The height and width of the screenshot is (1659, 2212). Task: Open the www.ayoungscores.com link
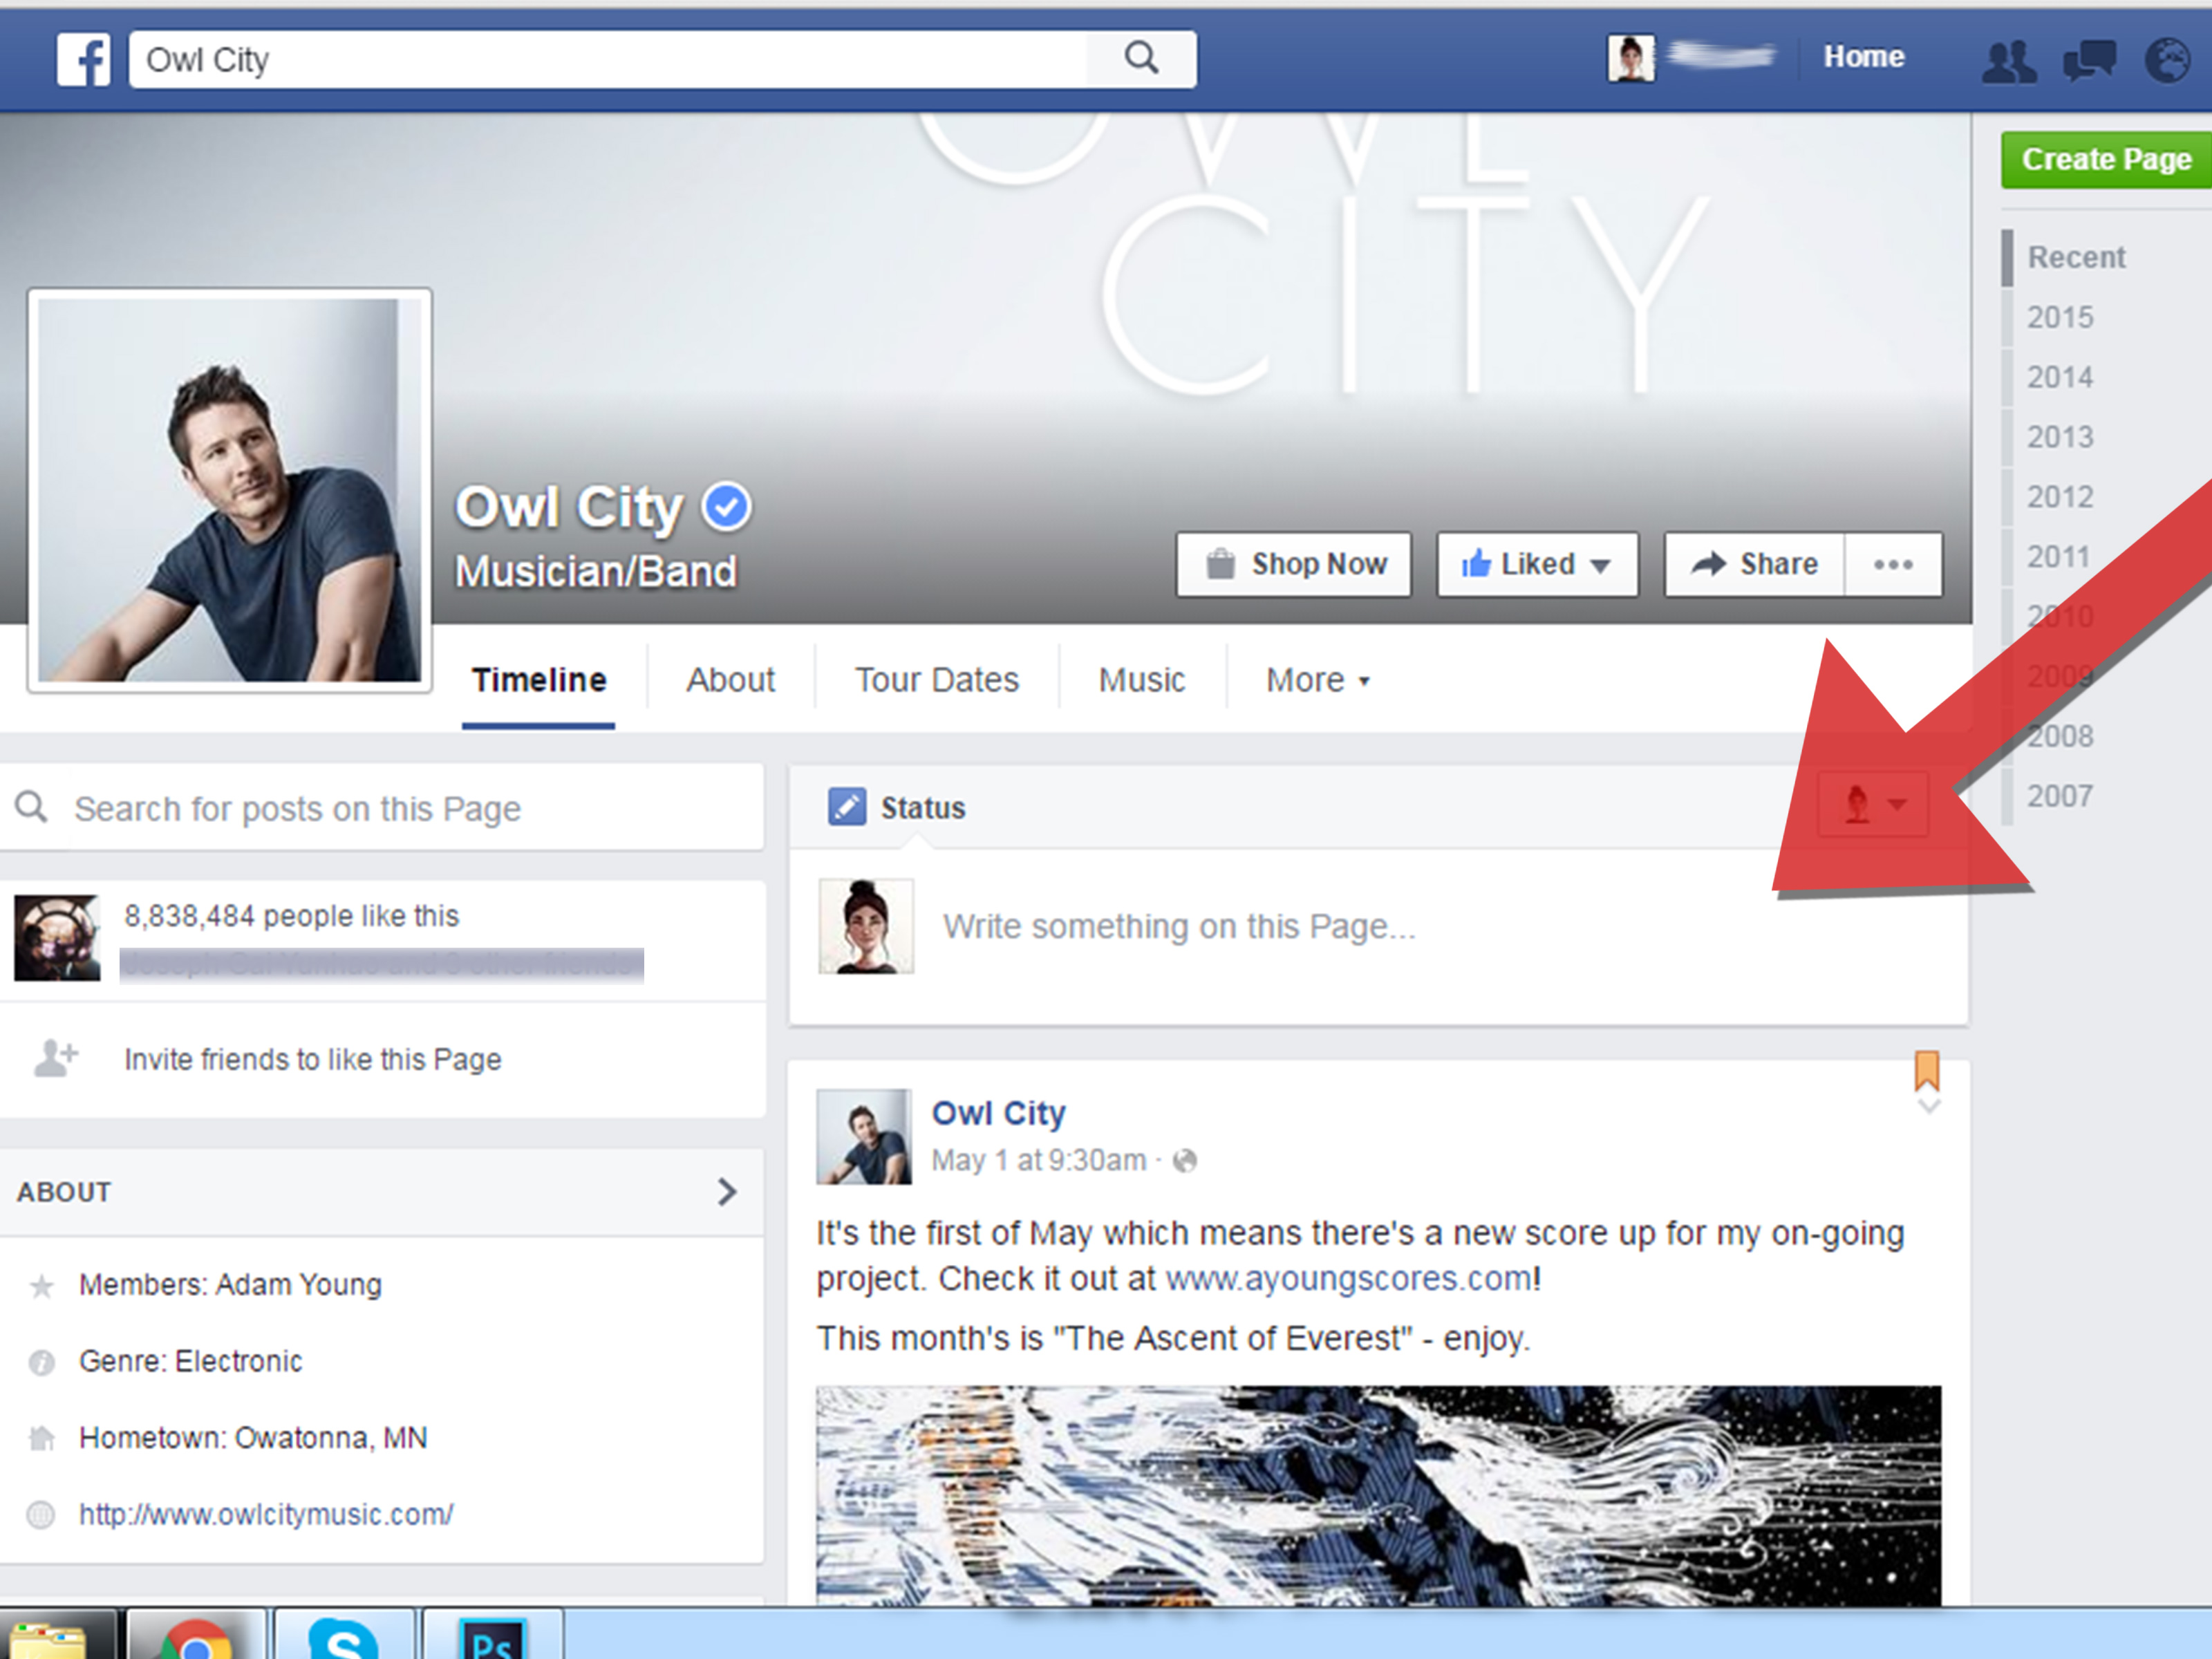[x=1348, y=1278]
